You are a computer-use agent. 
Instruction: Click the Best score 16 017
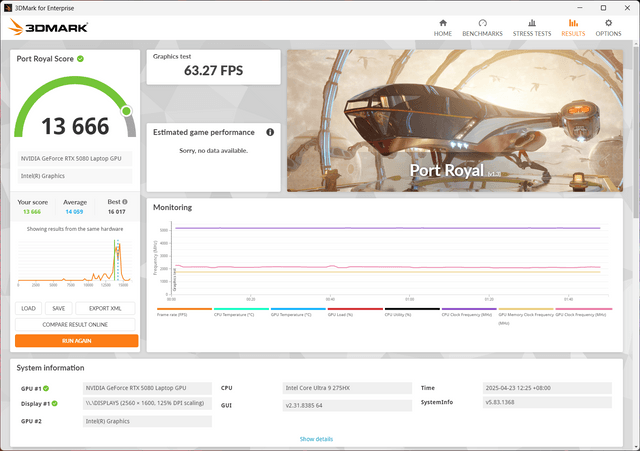click(x=117, y=212)
